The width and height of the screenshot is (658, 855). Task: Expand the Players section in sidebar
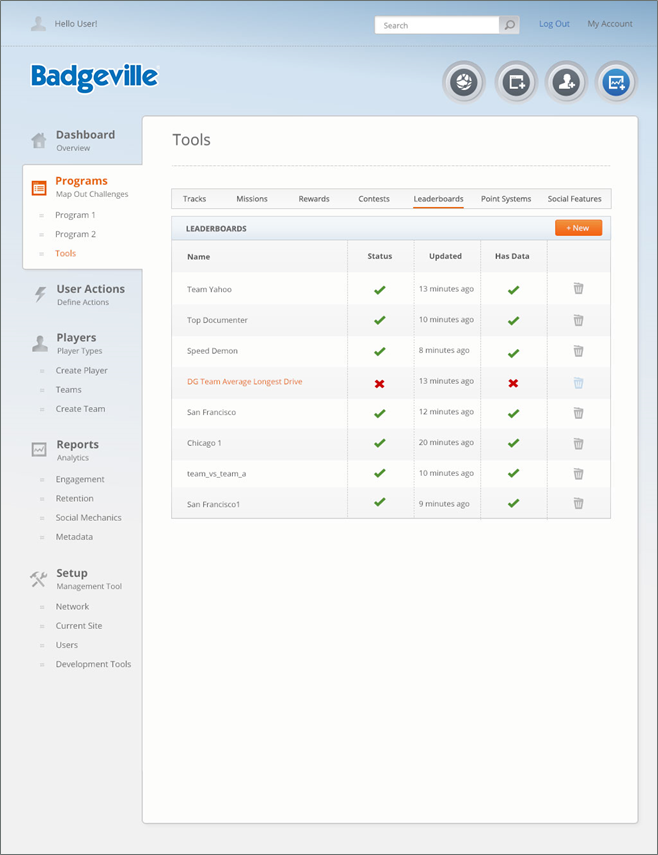tap(76, 338)
